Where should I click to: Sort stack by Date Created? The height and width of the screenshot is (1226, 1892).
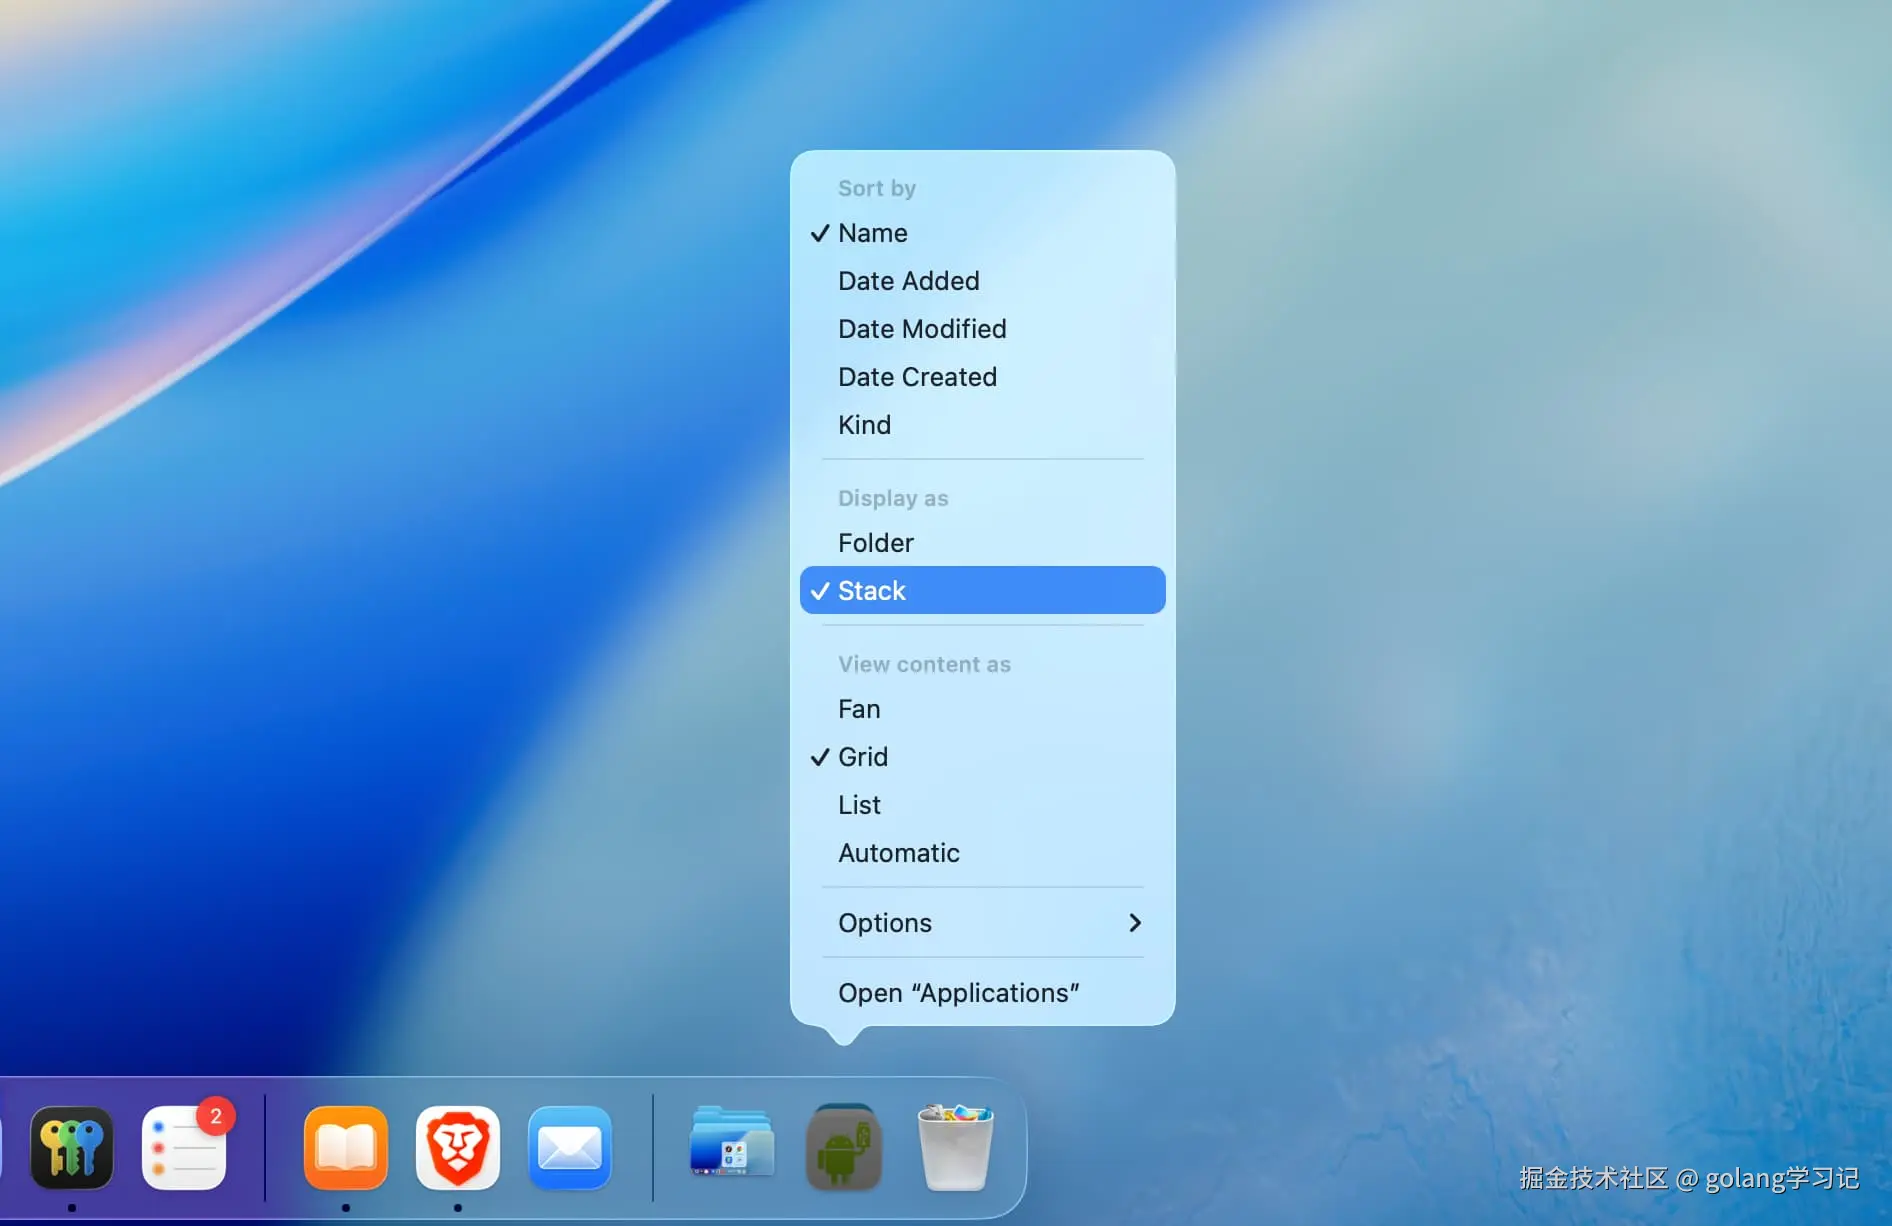click(983, 377)
